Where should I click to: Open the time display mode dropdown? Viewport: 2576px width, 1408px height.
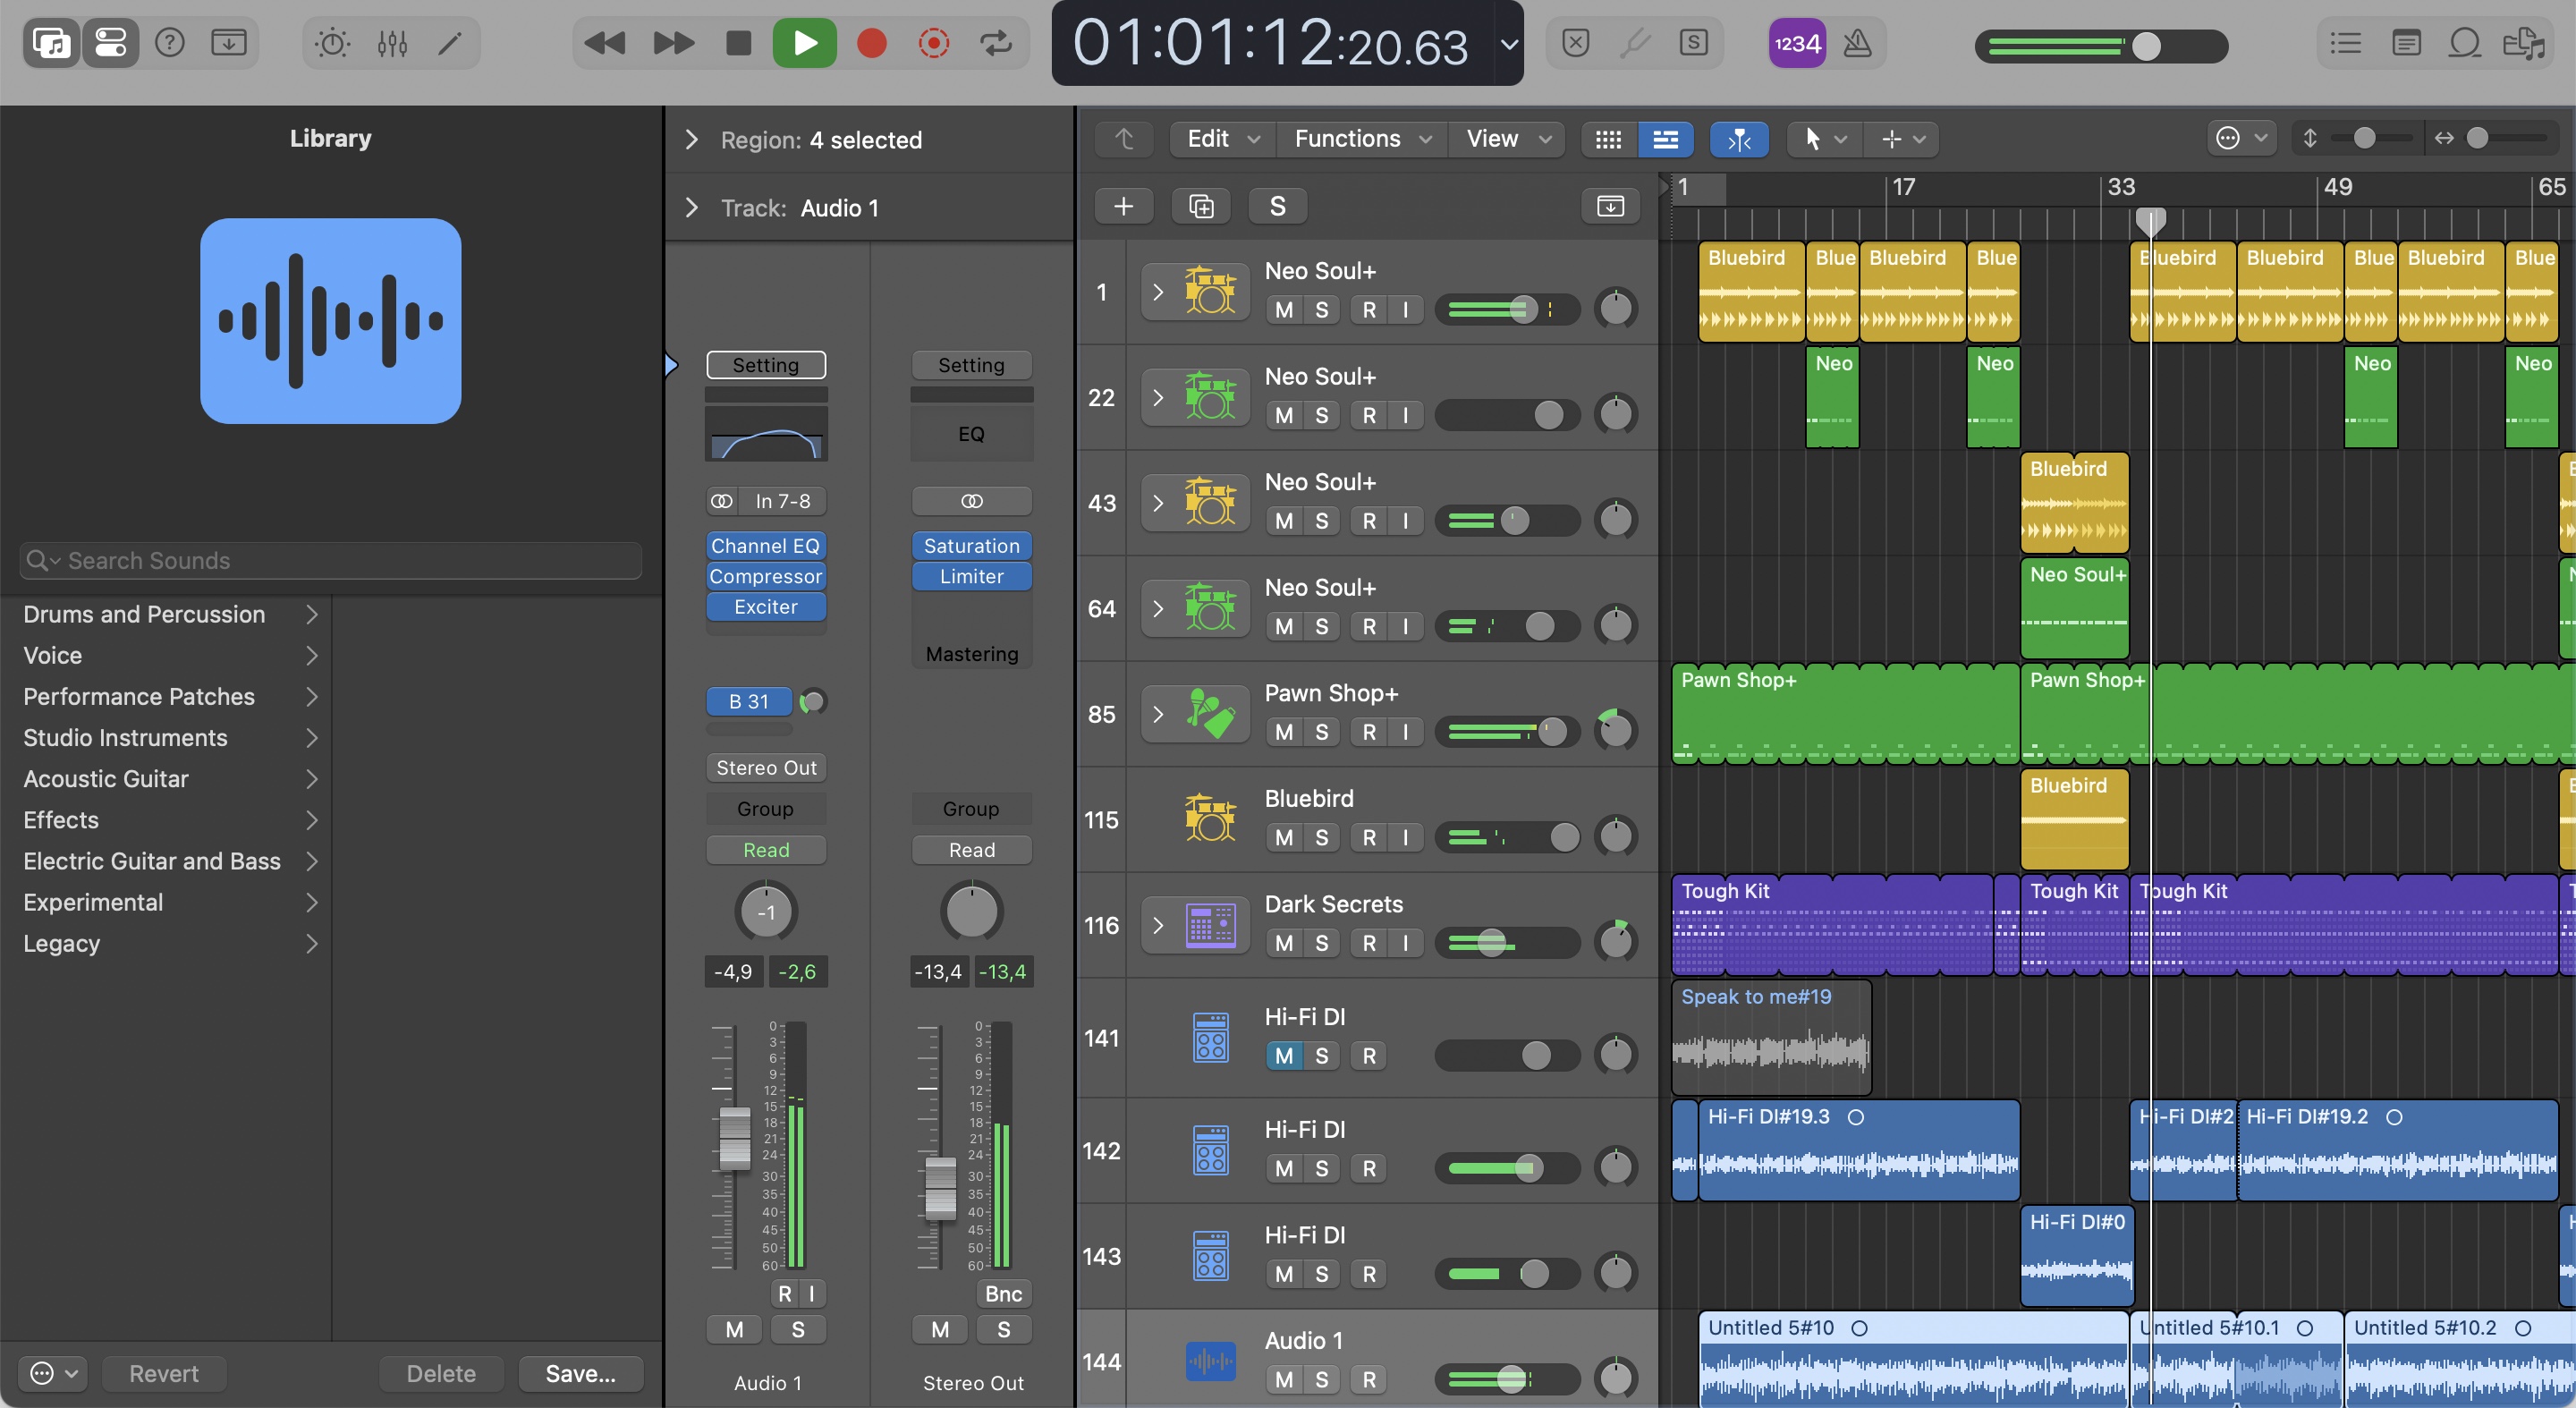tap(1509, 44)
